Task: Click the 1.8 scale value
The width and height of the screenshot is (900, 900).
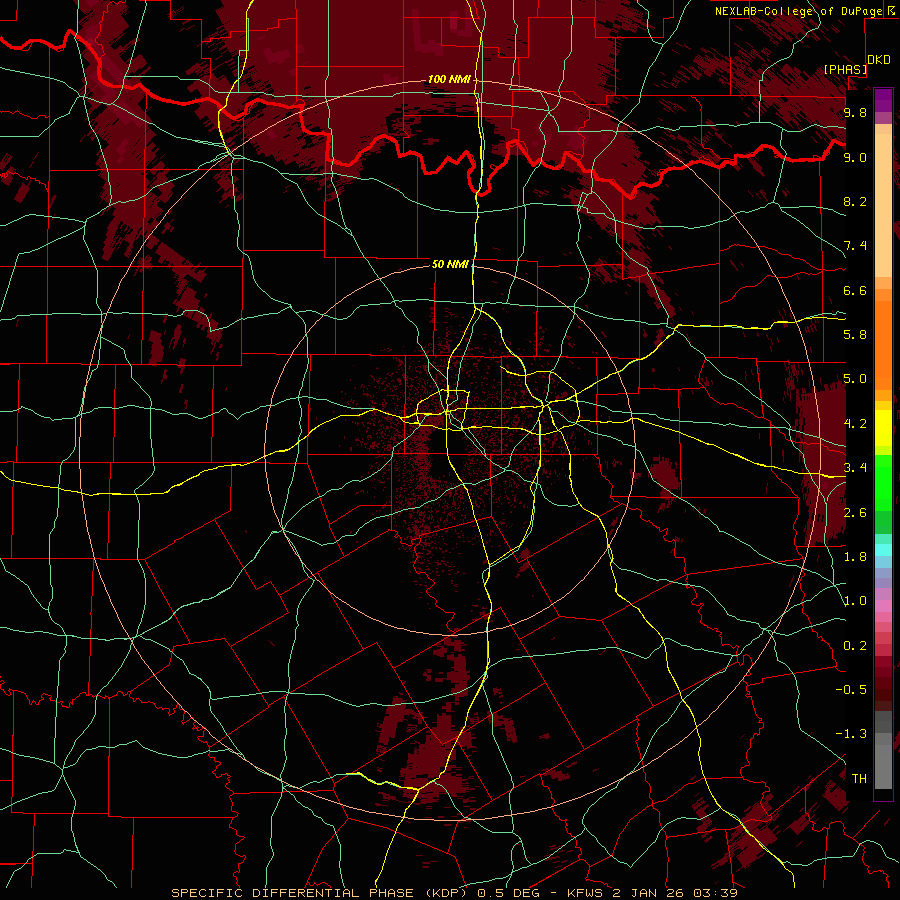Action: (x=855, y=557)
